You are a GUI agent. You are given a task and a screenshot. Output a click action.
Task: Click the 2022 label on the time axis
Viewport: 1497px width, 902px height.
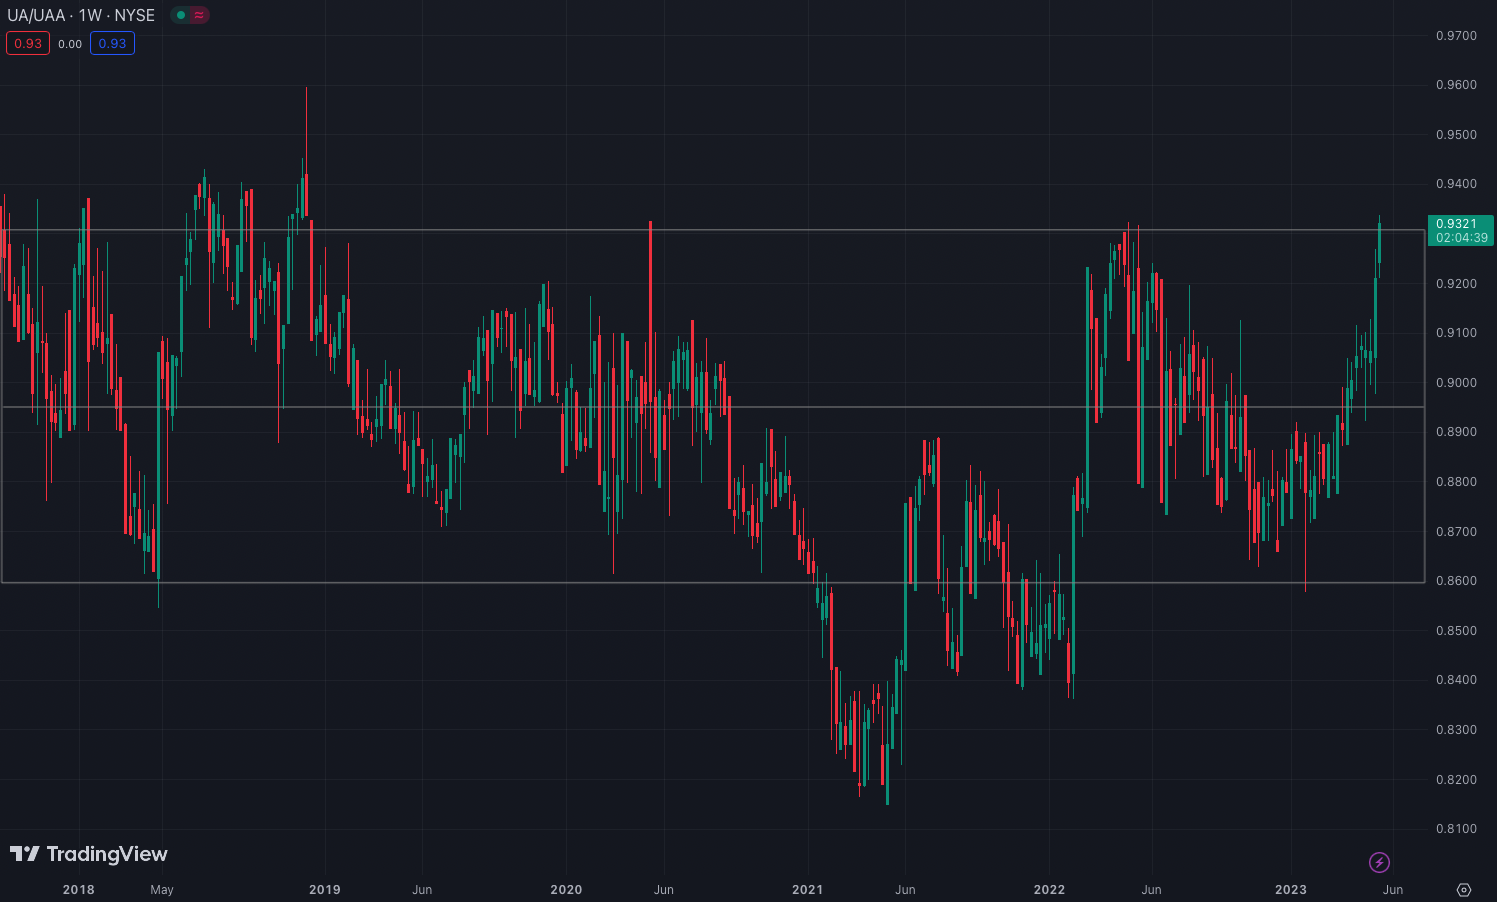pos(1049,890)
